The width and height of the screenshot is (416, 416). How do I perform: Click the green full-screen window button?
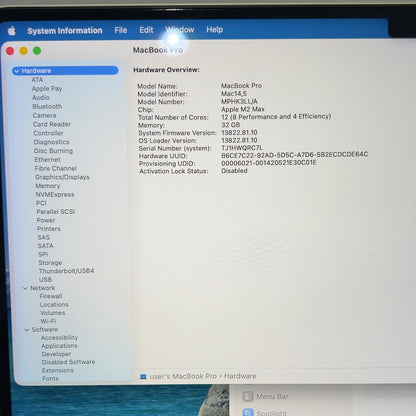coord(37,51)
